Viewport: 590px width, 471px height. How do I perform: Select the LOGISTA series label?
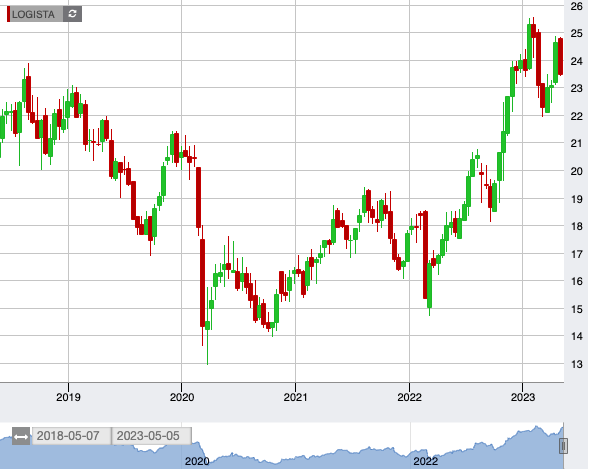click(33, 14)
